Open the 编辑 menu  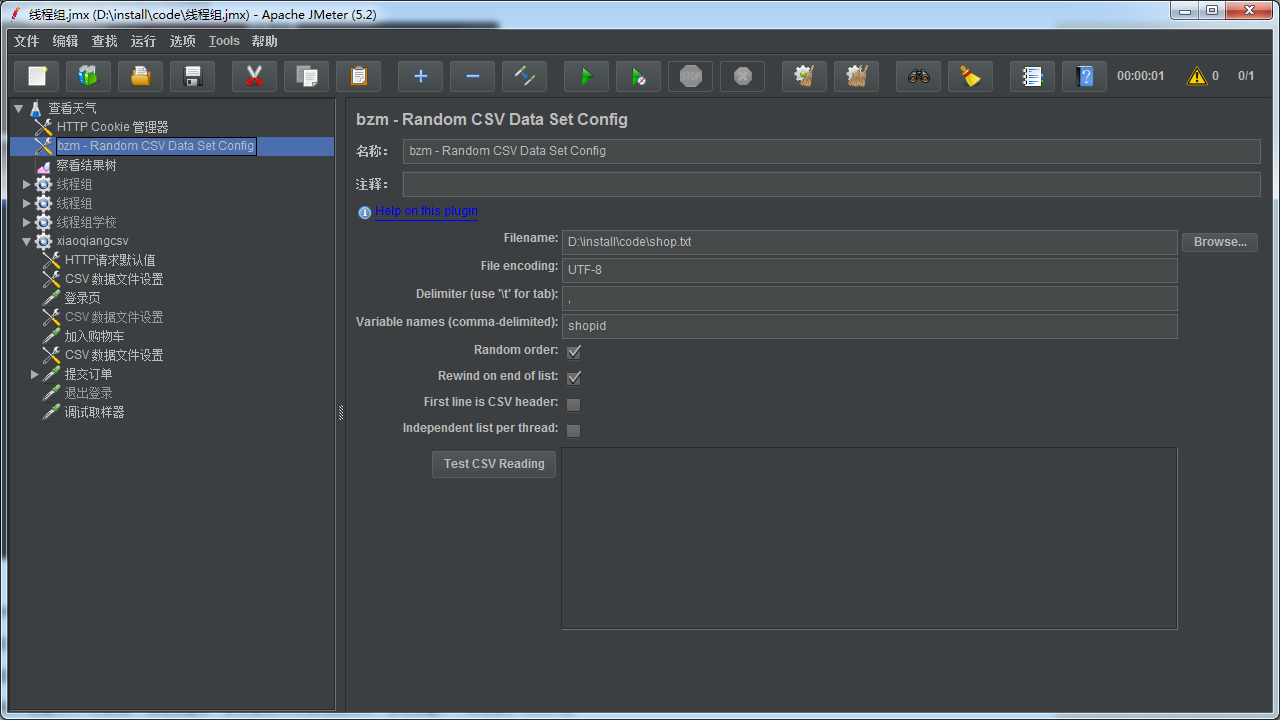click(x=65, y=41)
